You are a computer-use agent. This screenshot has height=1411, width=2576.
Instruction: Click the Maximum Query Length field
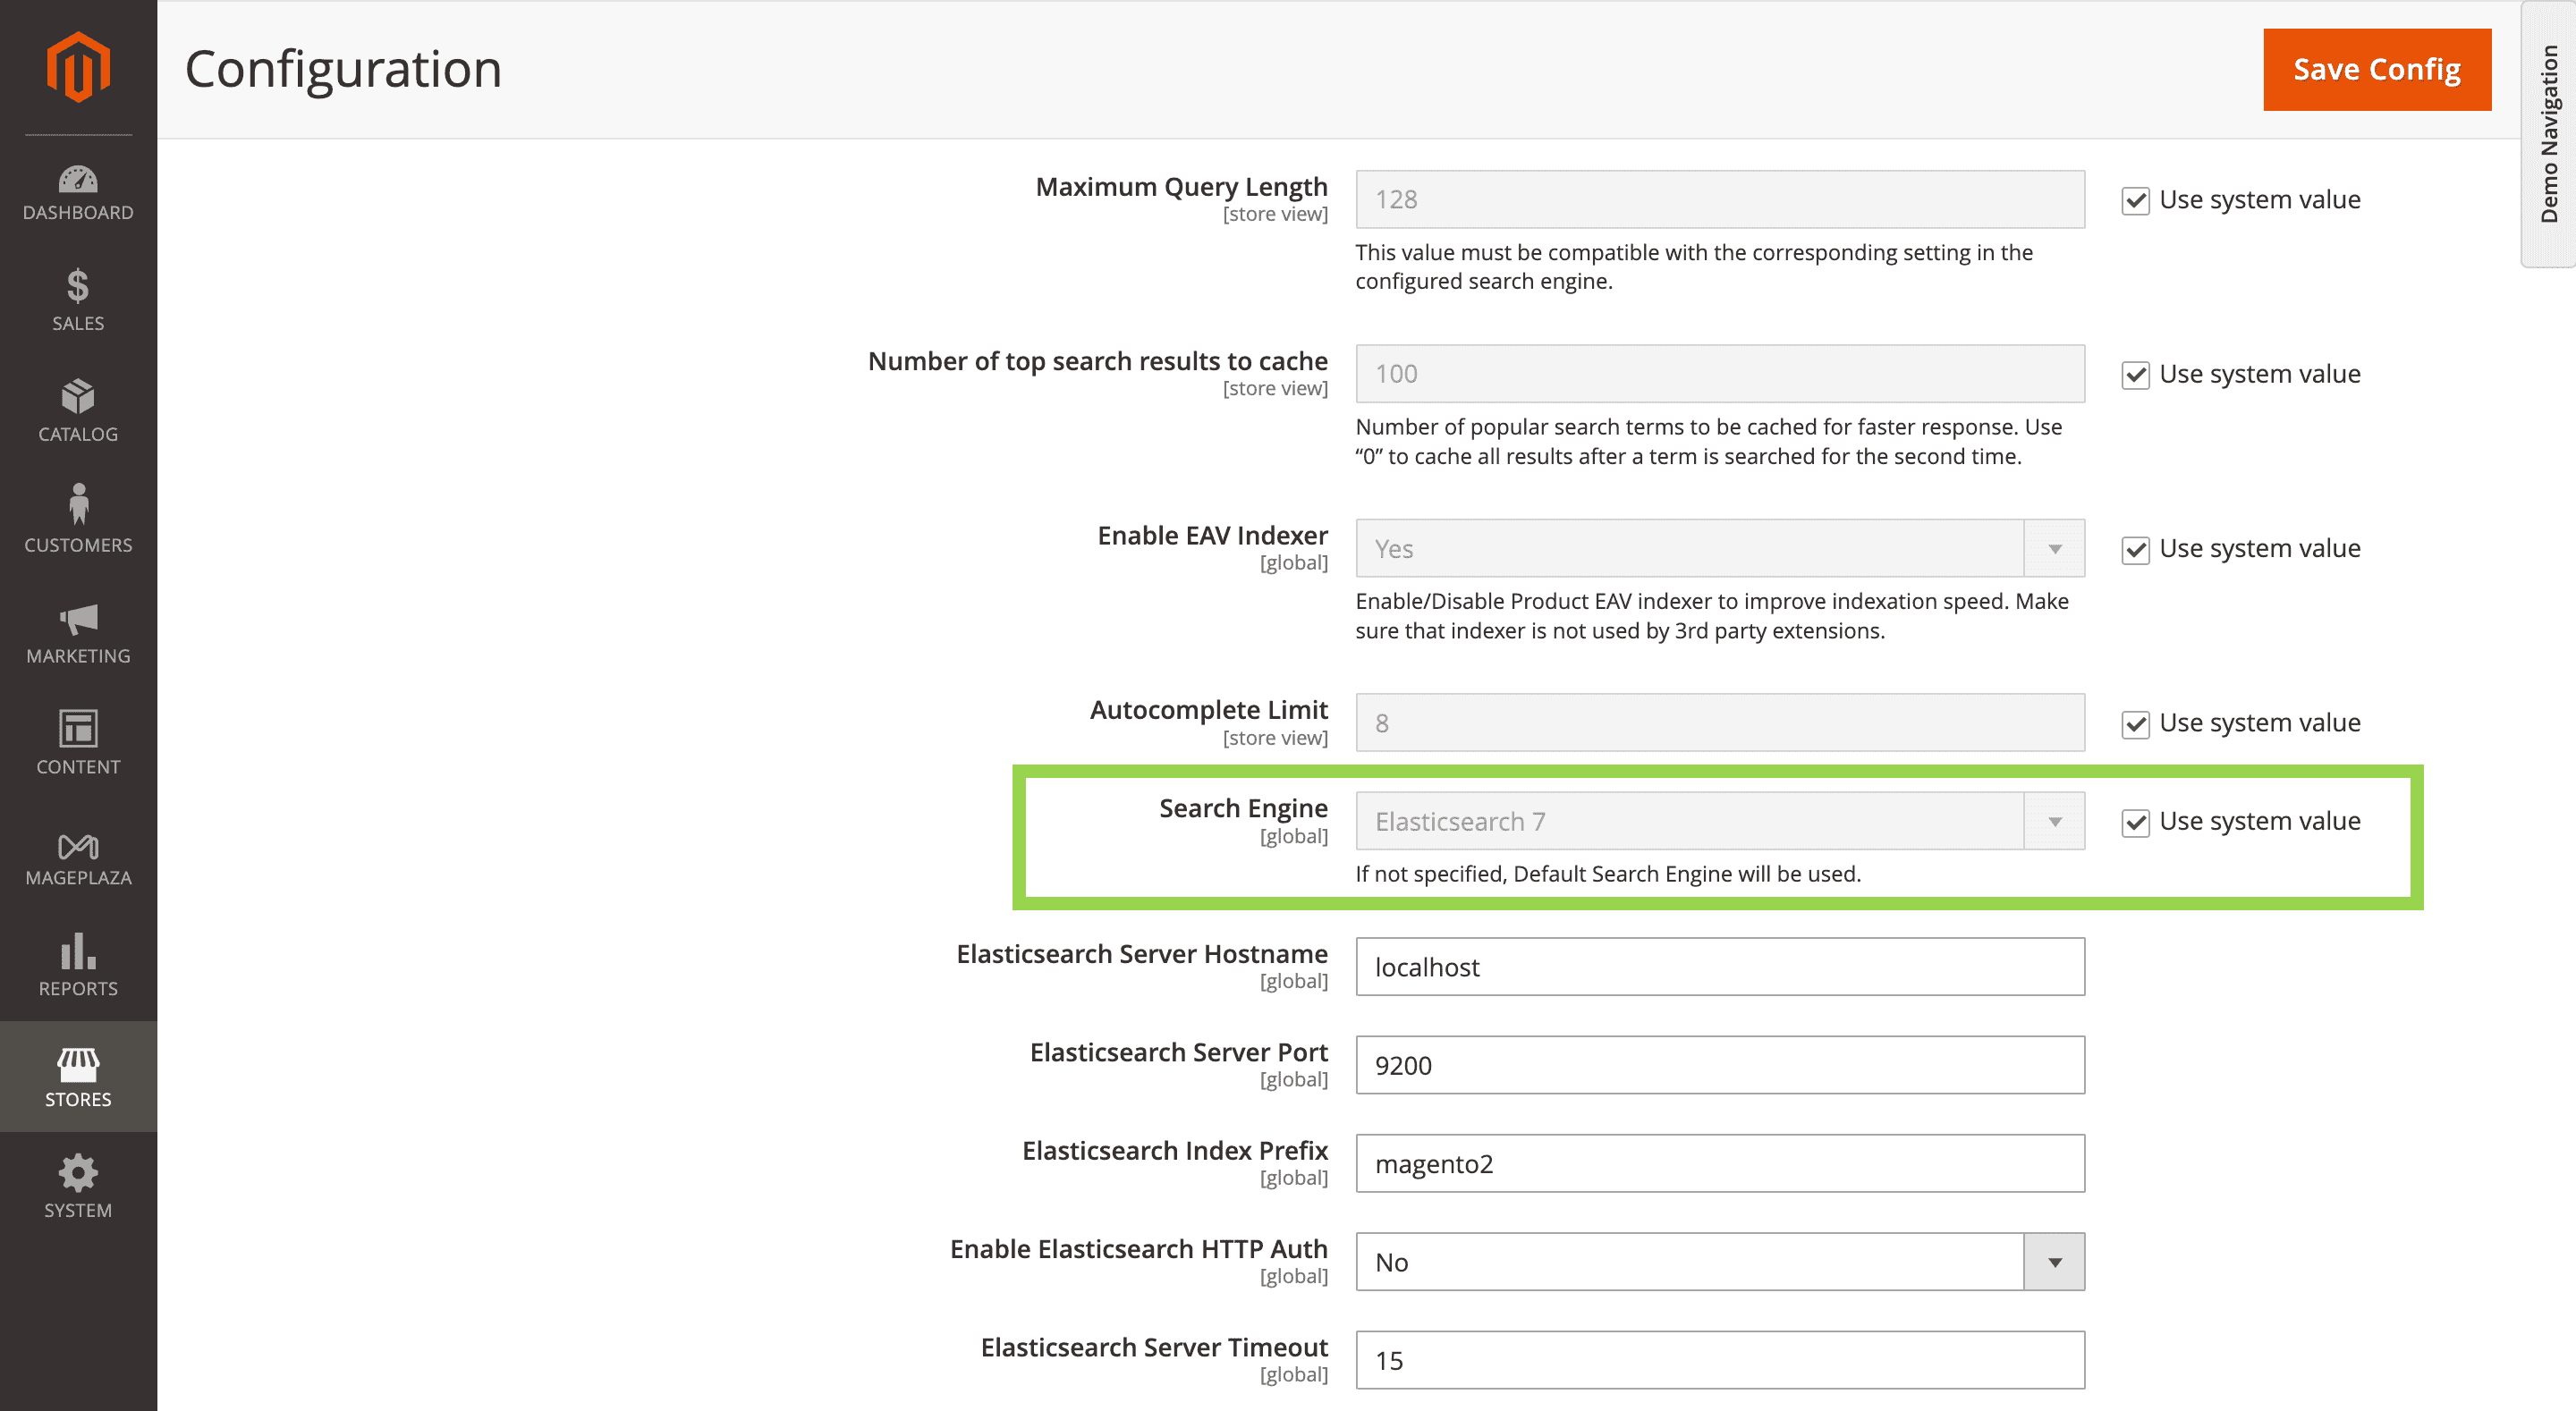1720,199
